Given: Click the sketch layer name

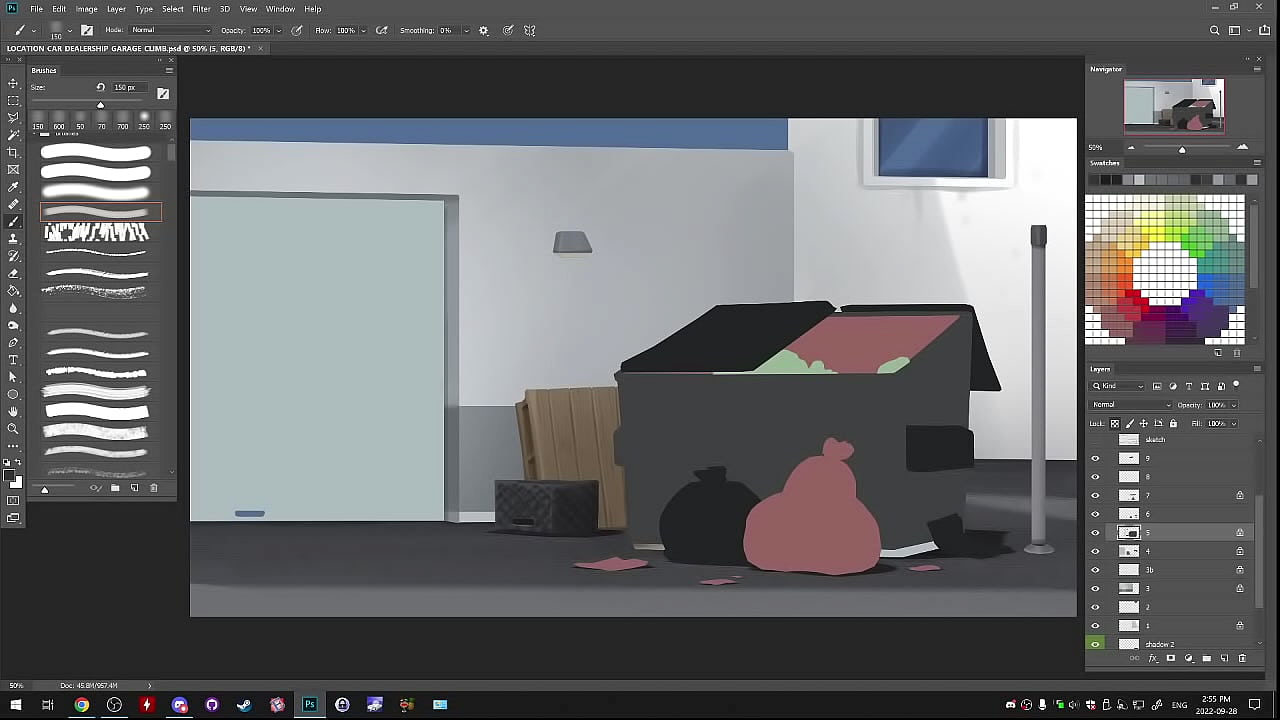Looking at the screenshot, I should (x=1155, y=440).
